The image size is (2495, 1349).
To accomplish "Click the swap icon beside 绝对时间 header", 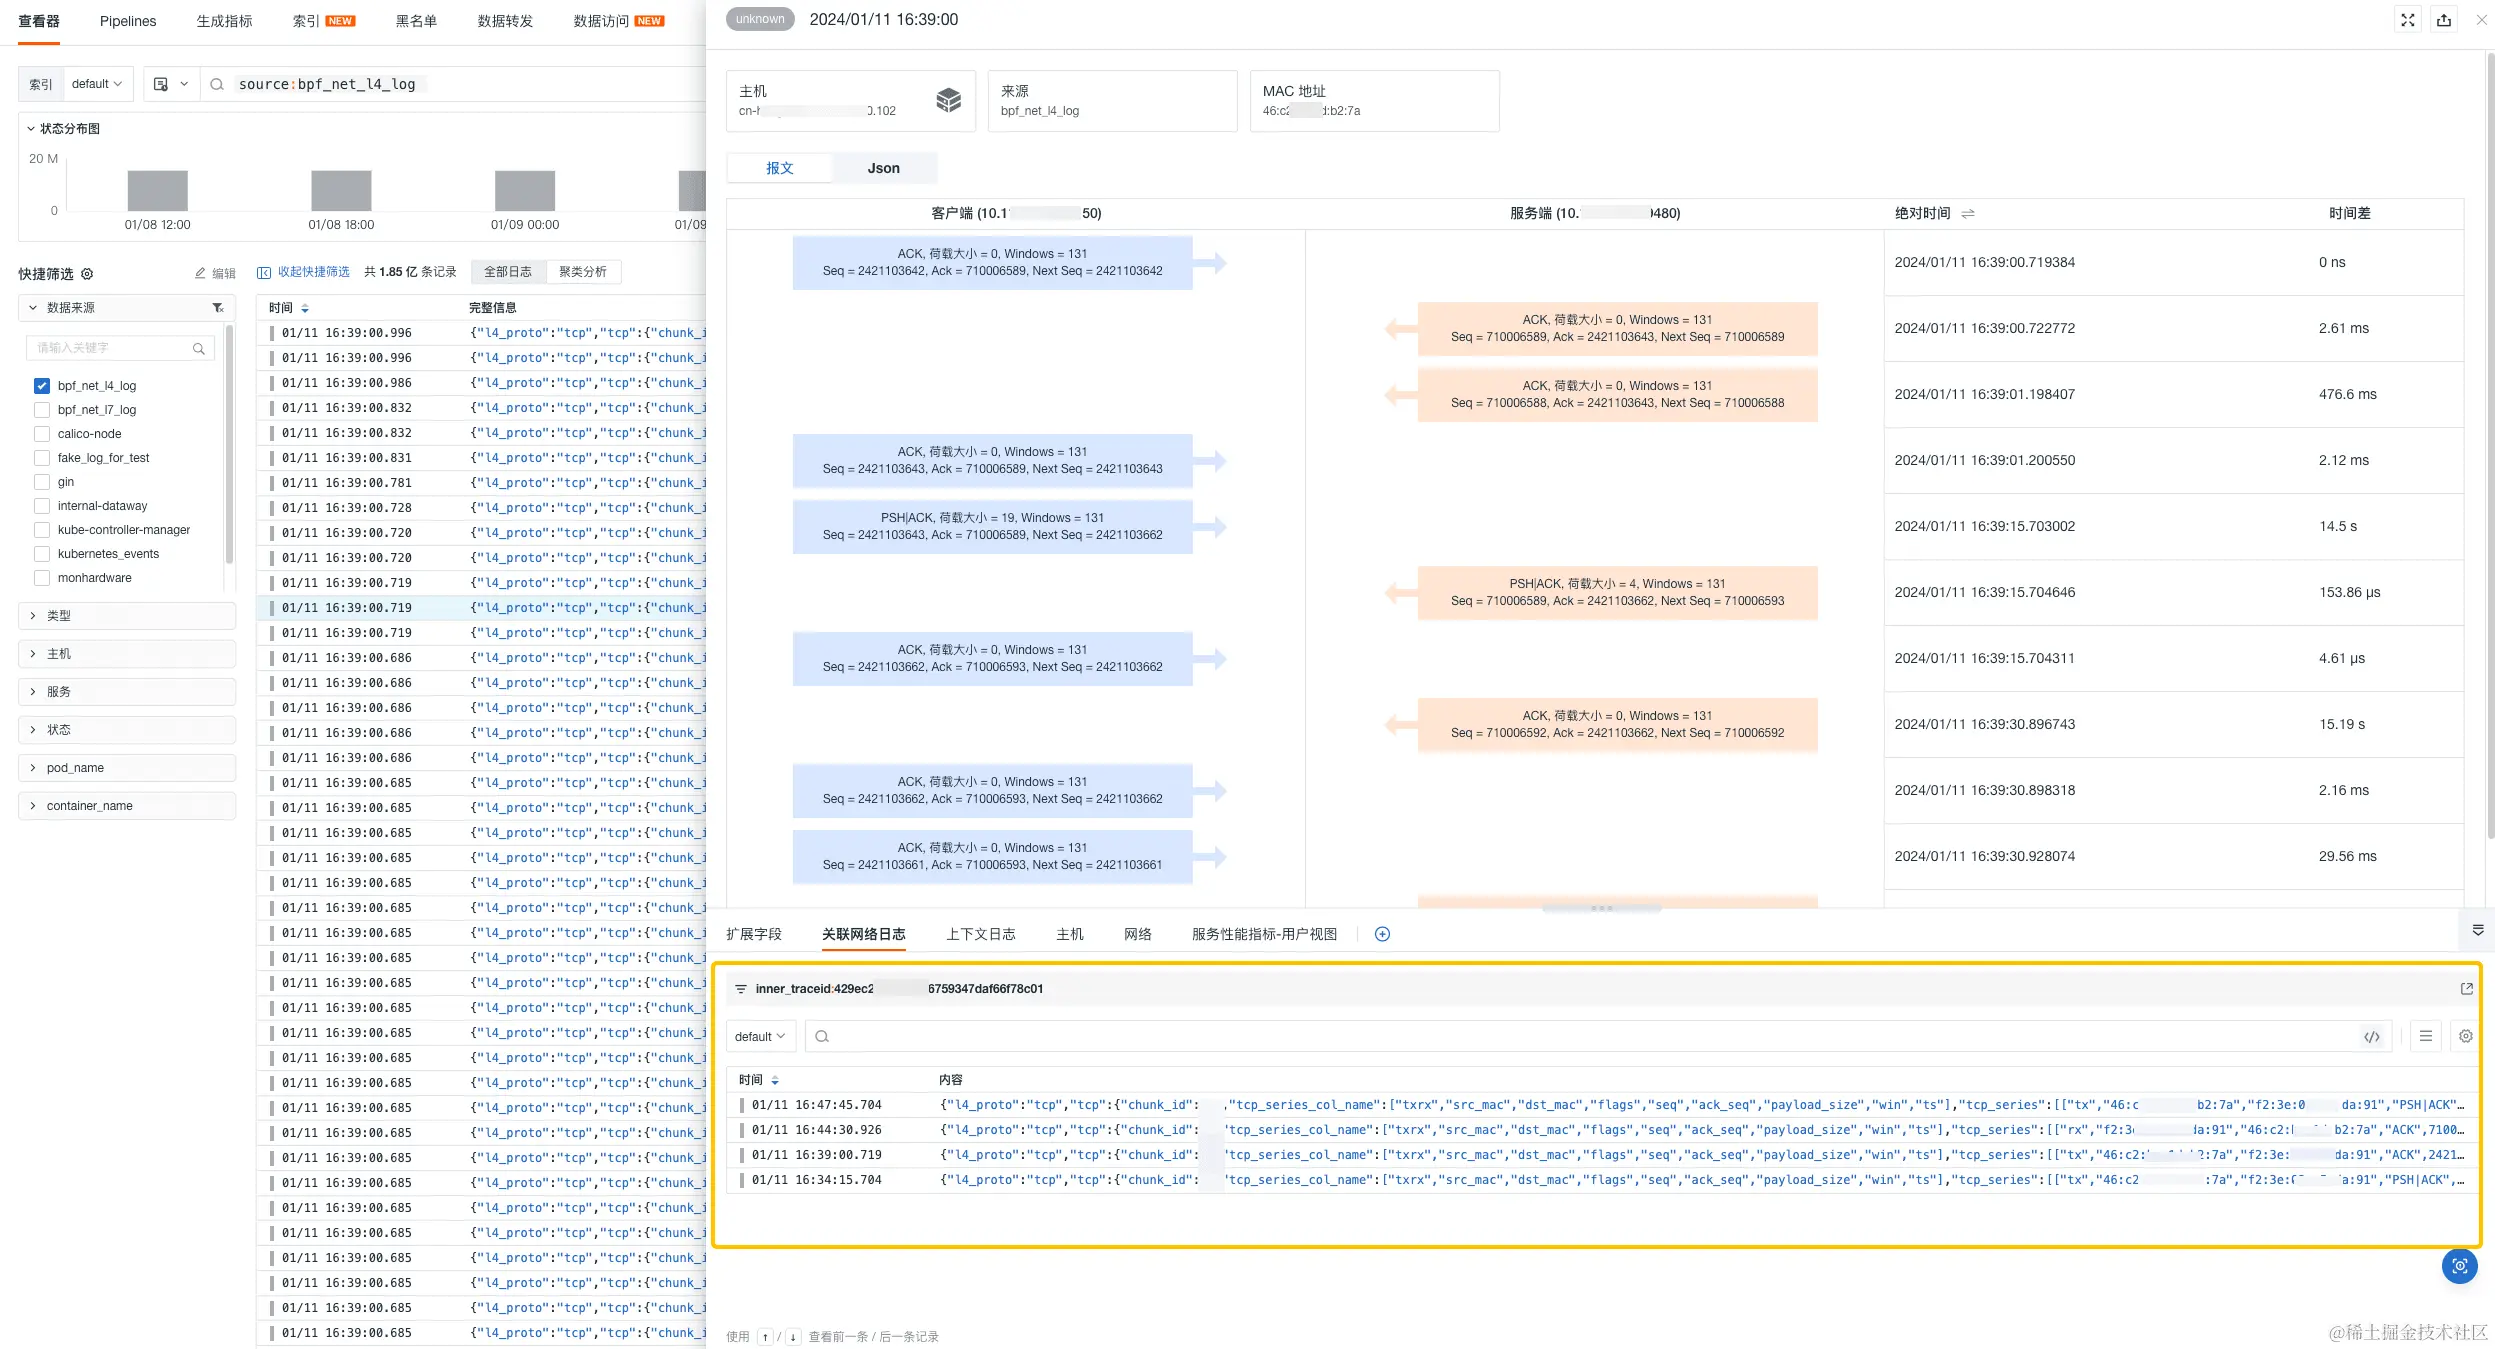I will coord(1968,213).
